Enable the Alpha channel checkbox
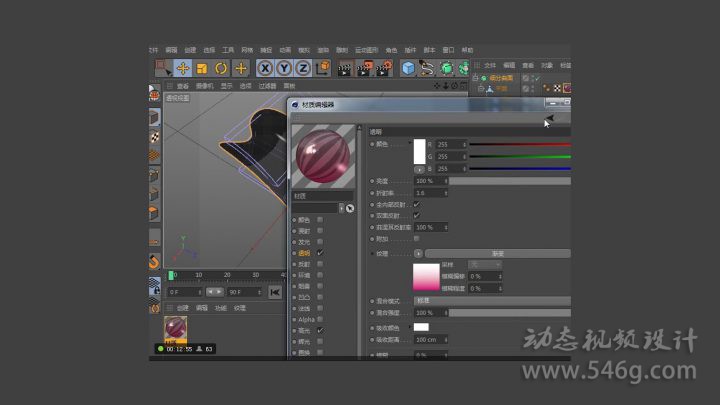The image size is (720, 405). [x=320, y=319]
